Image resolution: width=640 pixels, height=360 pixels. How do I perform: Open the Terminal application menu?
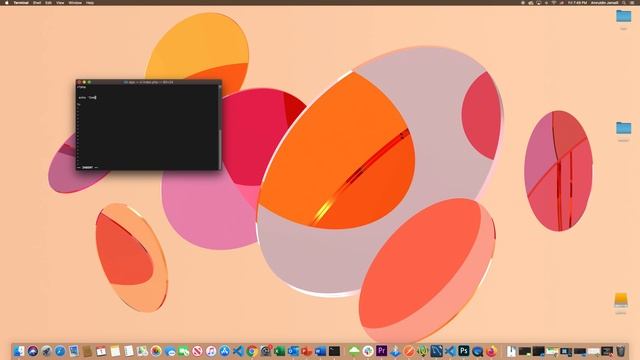click(21, 2)
